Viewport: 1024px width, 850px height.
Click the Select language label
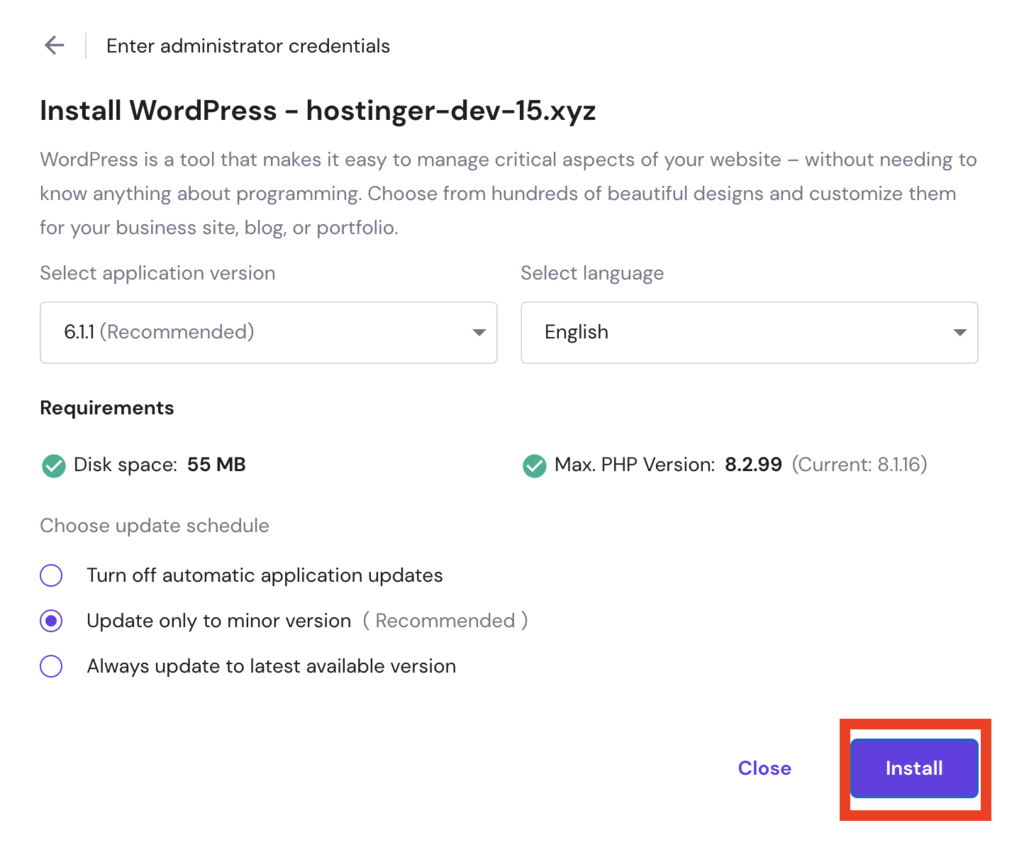coord(592,273)
